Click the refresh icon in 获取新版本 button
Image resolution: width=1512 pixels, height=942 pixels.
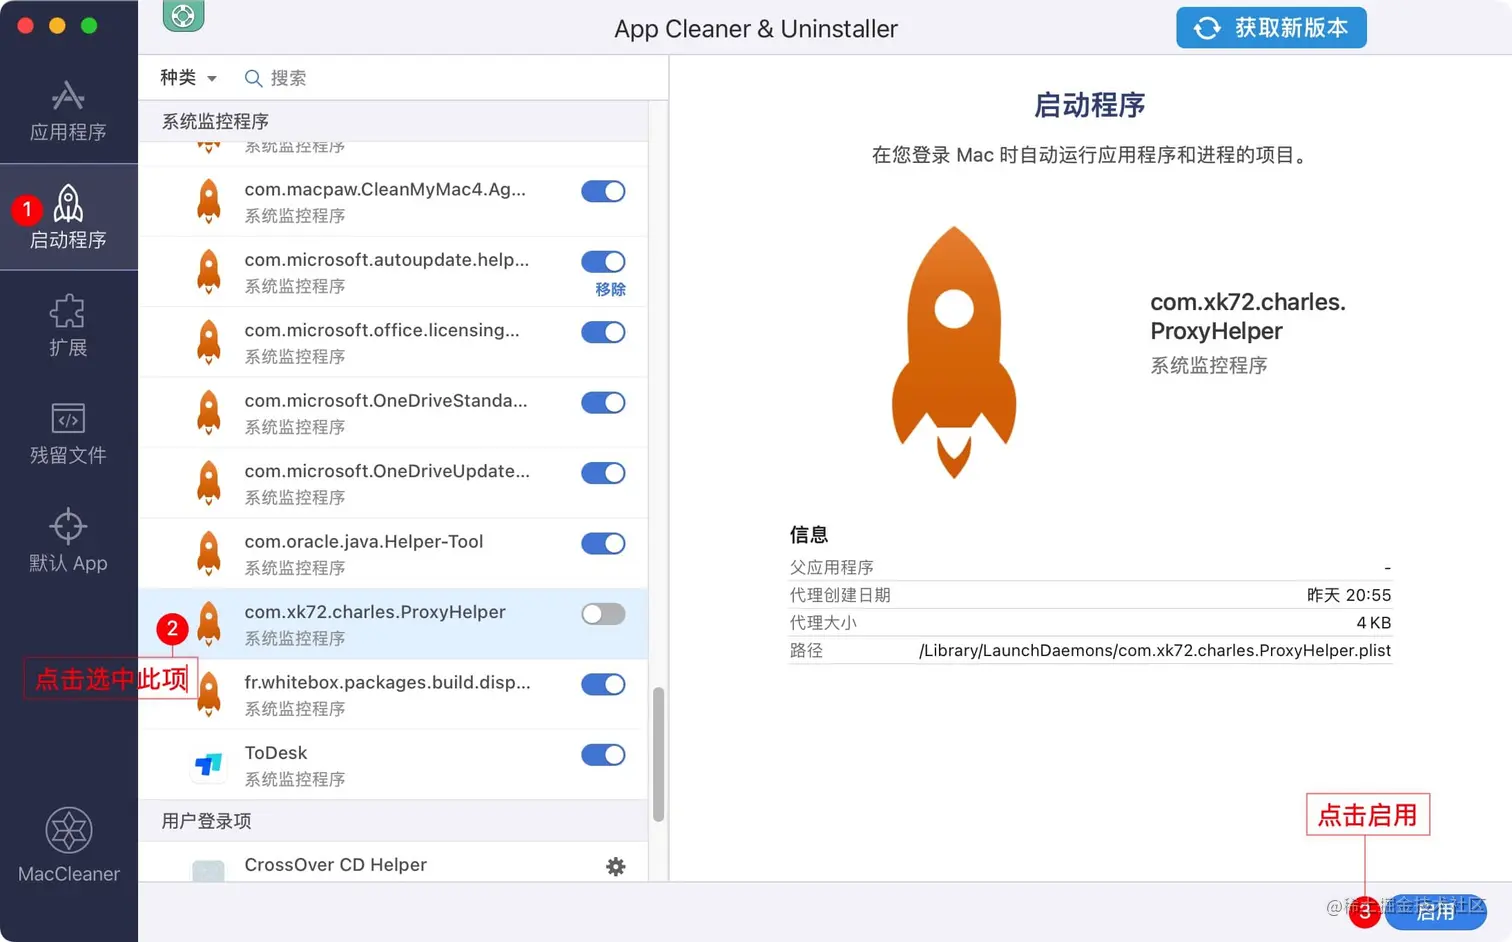[x=1207, y=28]
